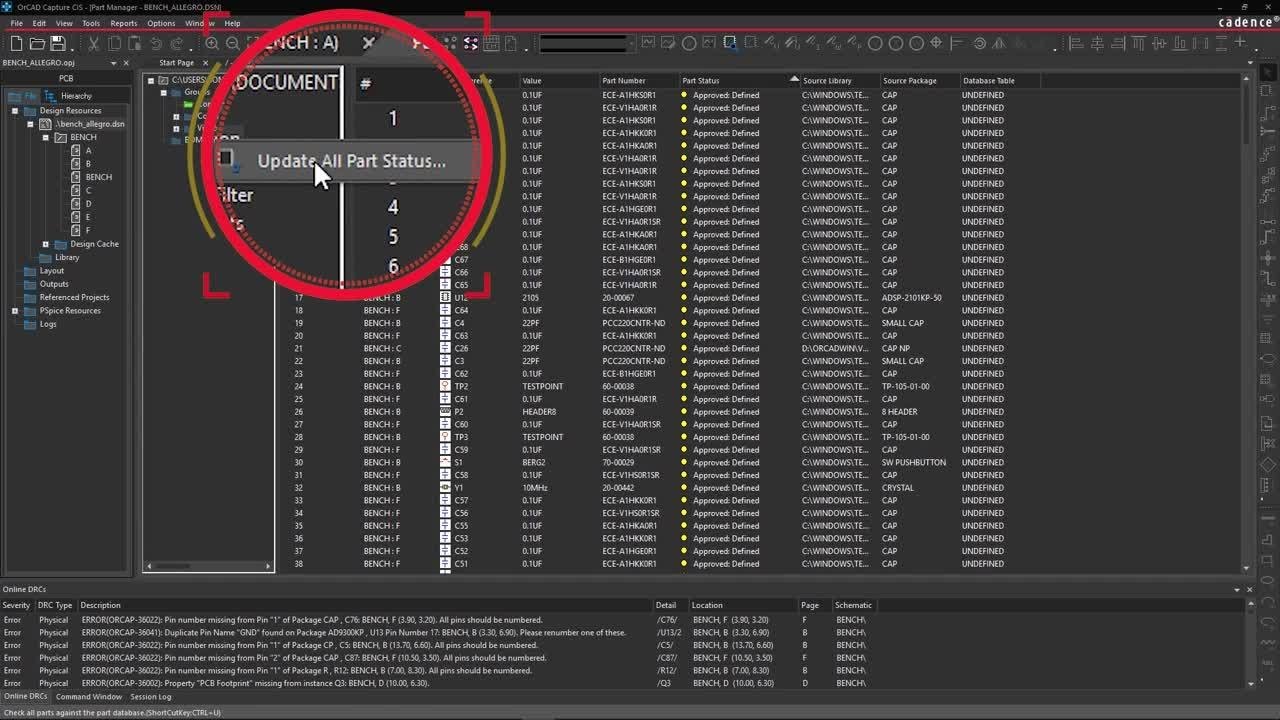Zoom in with the magnifier plus icon

(x=212, y=43)
